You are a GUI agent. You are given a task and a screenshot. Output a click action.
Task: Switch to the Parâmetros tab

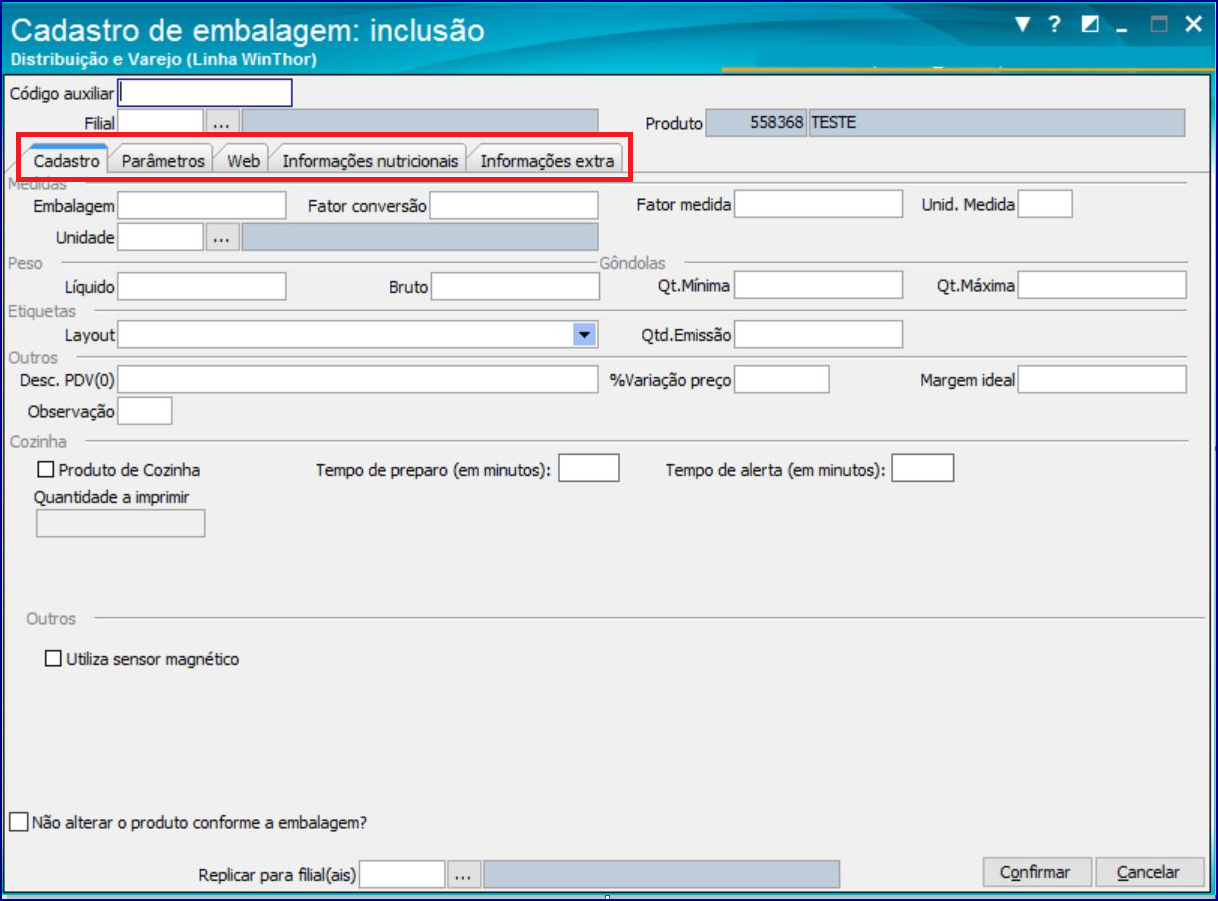(x=163, y=161)
